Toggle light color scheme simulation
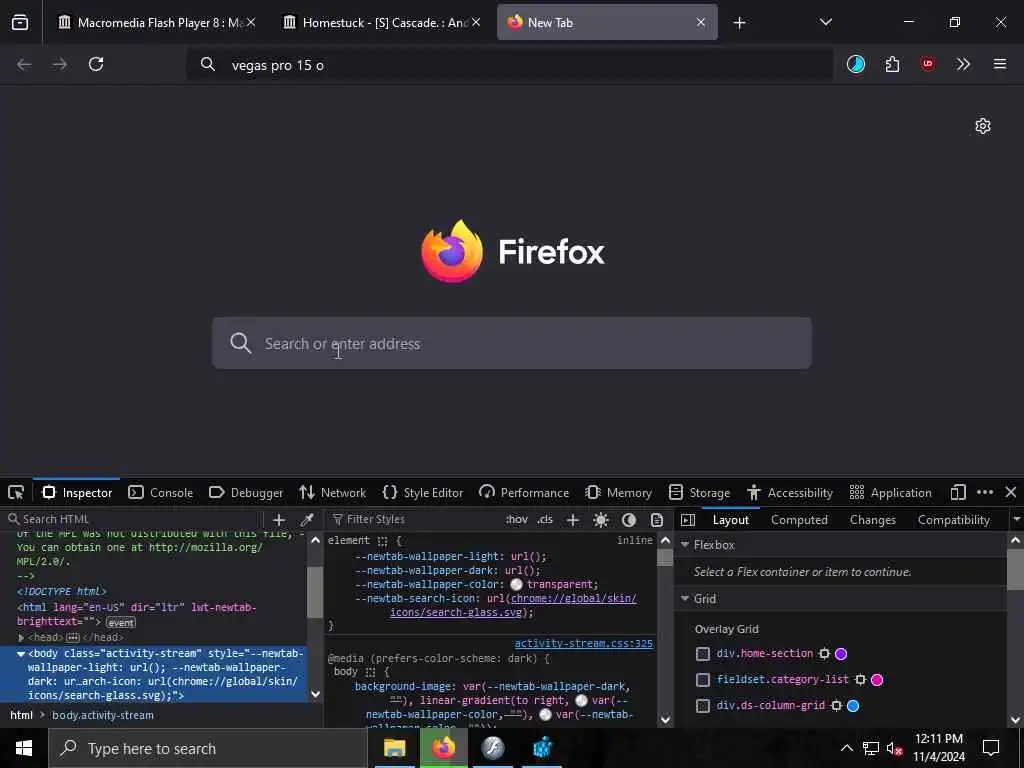This screenshot has width=1024, height=768. (601, 520)
